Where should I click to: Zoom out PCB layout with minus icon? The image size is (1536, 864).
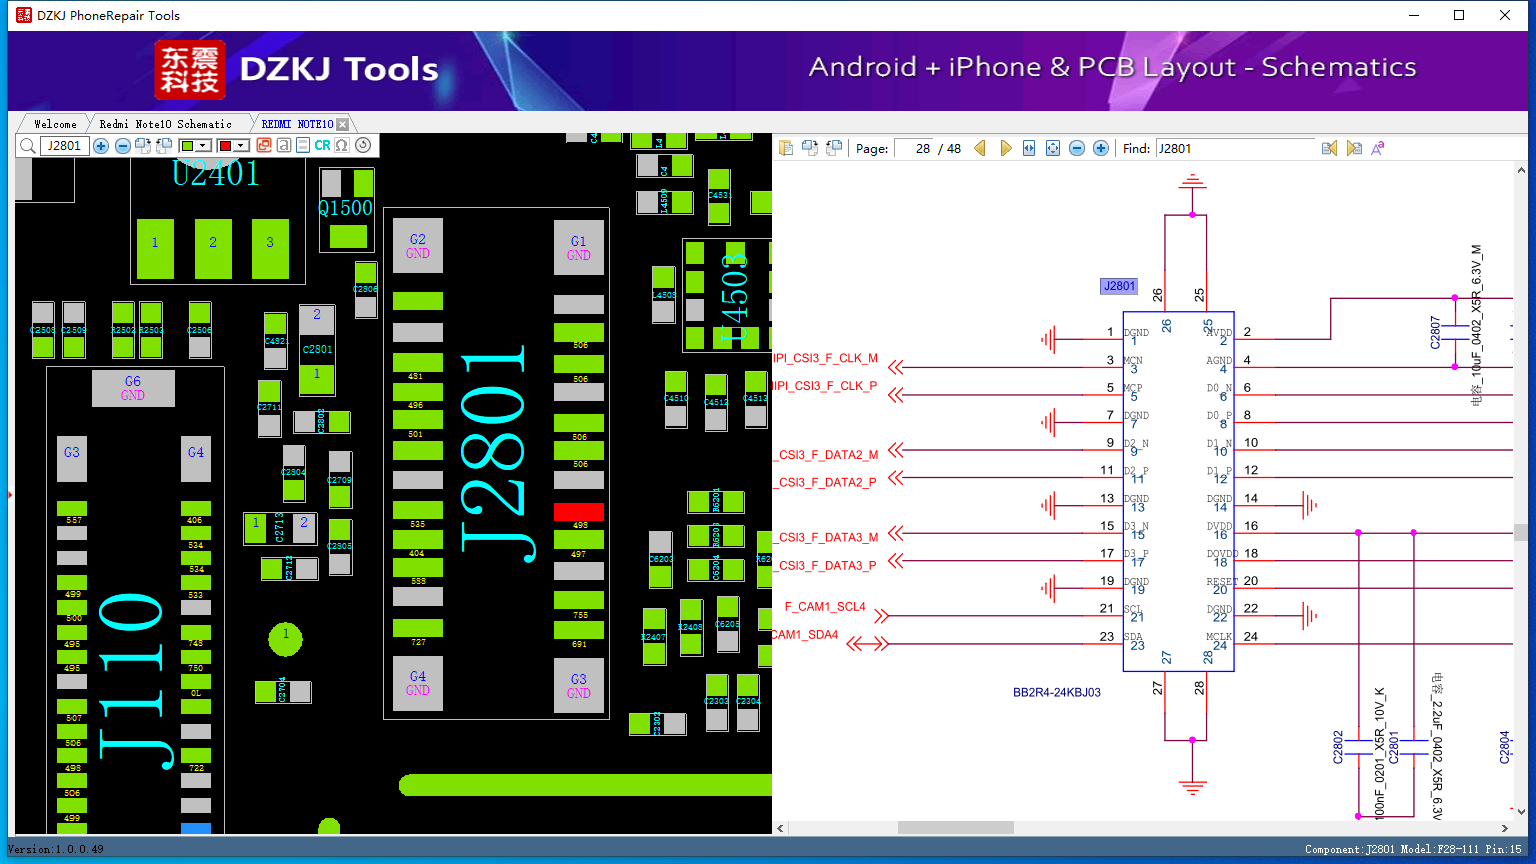[123, 146]
